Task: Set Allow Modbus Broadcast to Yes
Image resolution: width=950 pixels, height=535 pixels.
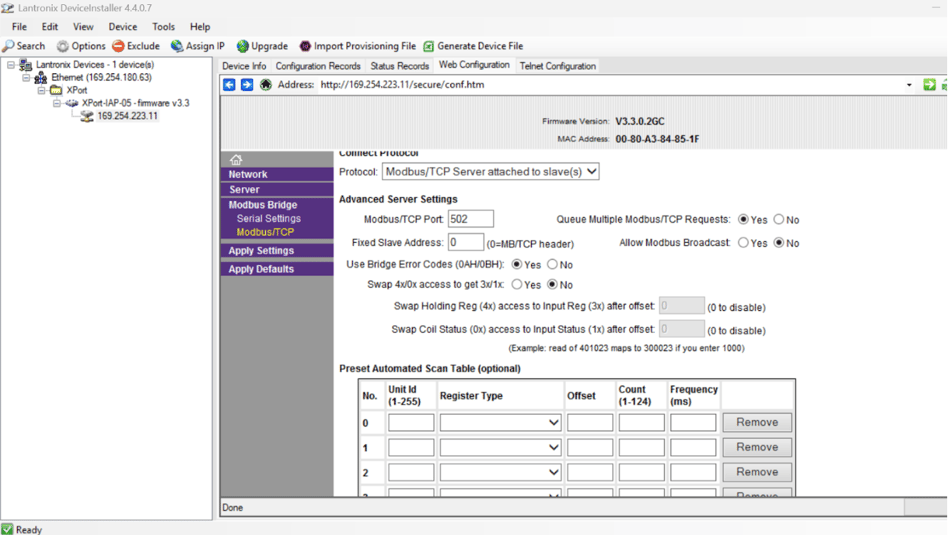Action: (x=743, y=242)
